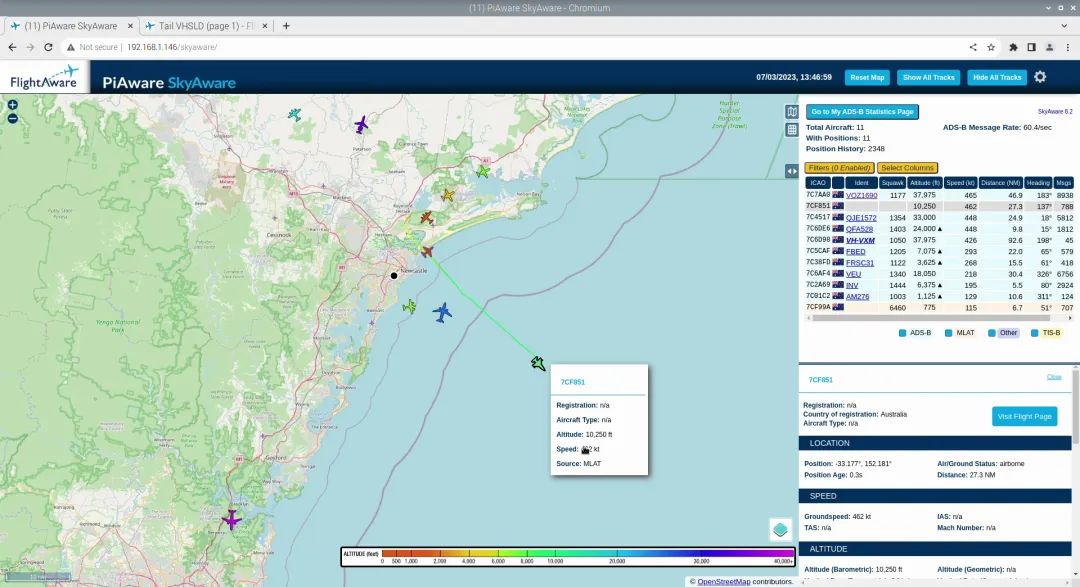Click the map-view icon at the map's top right
Viewport: 1080px width, 587px height.
pos(792,112)
